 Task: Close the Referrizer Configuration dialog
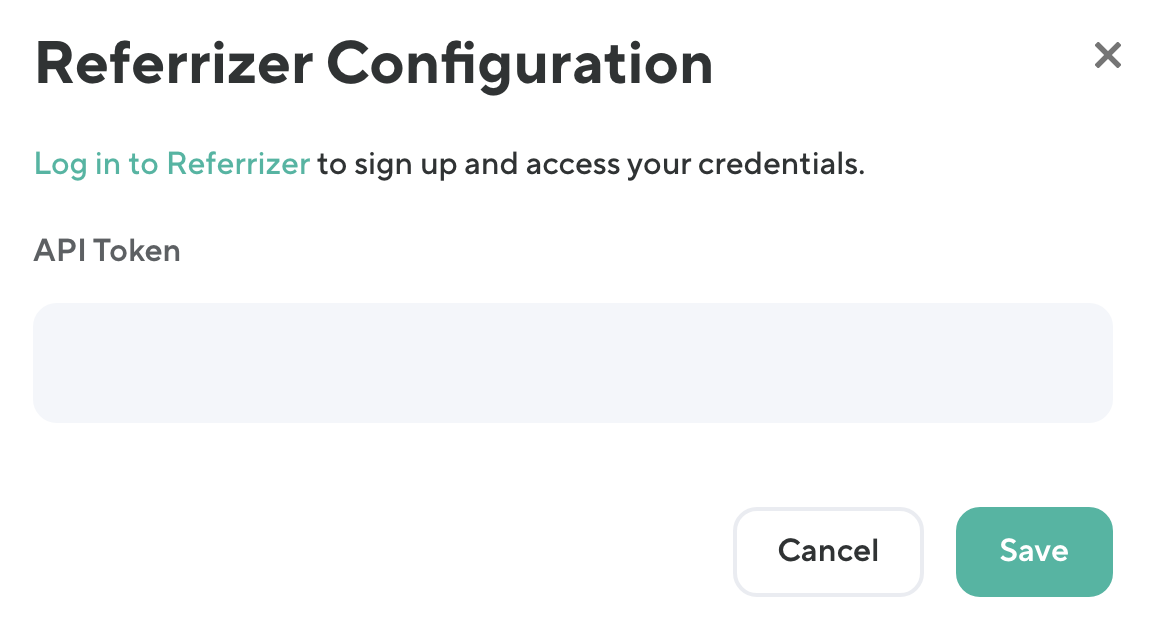pos(1107,56)
